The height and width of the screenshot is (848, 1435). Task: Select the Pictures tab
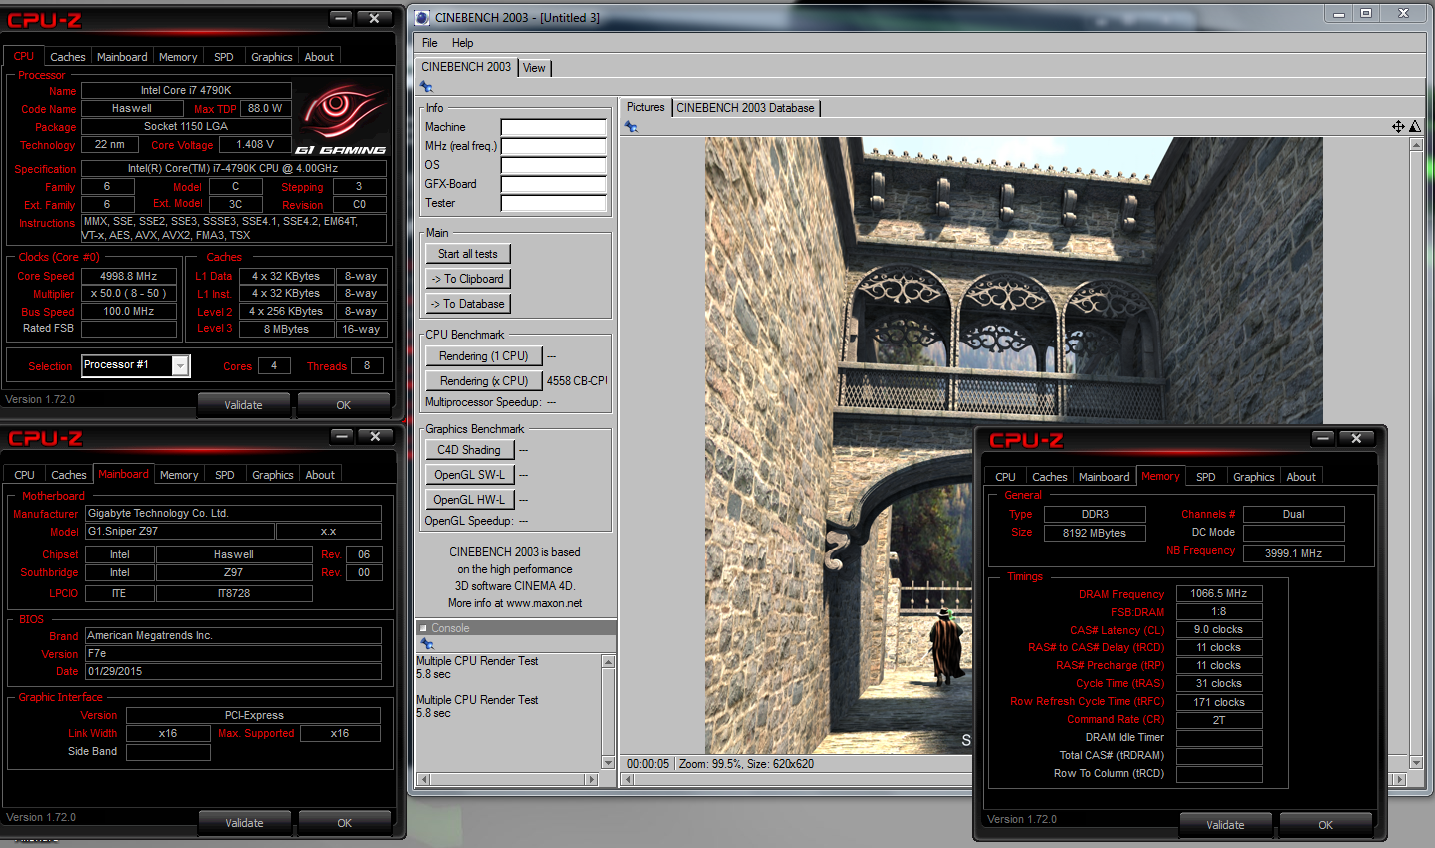click(x=645, y=107)
